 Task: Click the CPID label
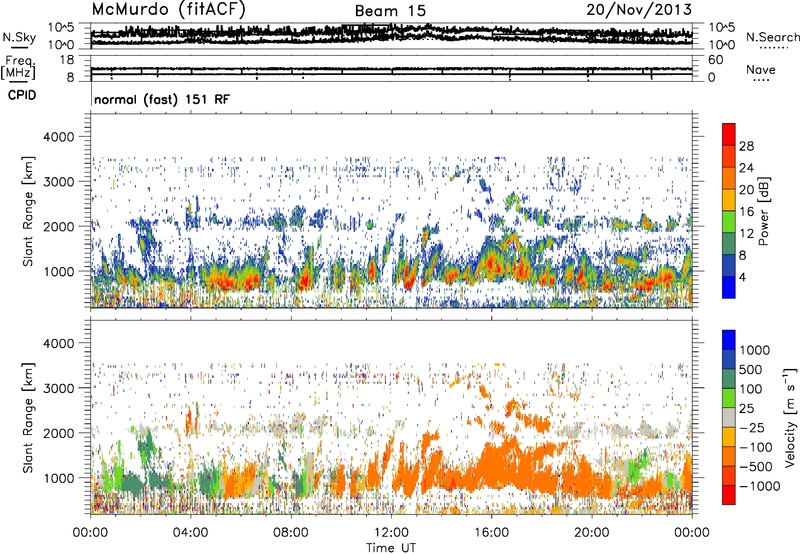pos(22,95)
